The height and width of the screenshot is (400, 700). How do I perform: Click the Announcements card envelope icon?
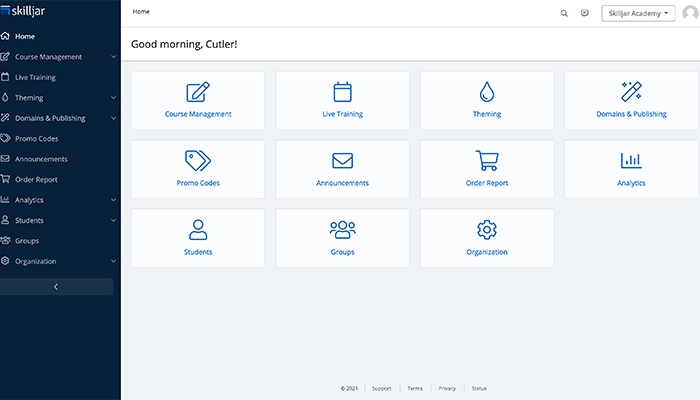342,161
